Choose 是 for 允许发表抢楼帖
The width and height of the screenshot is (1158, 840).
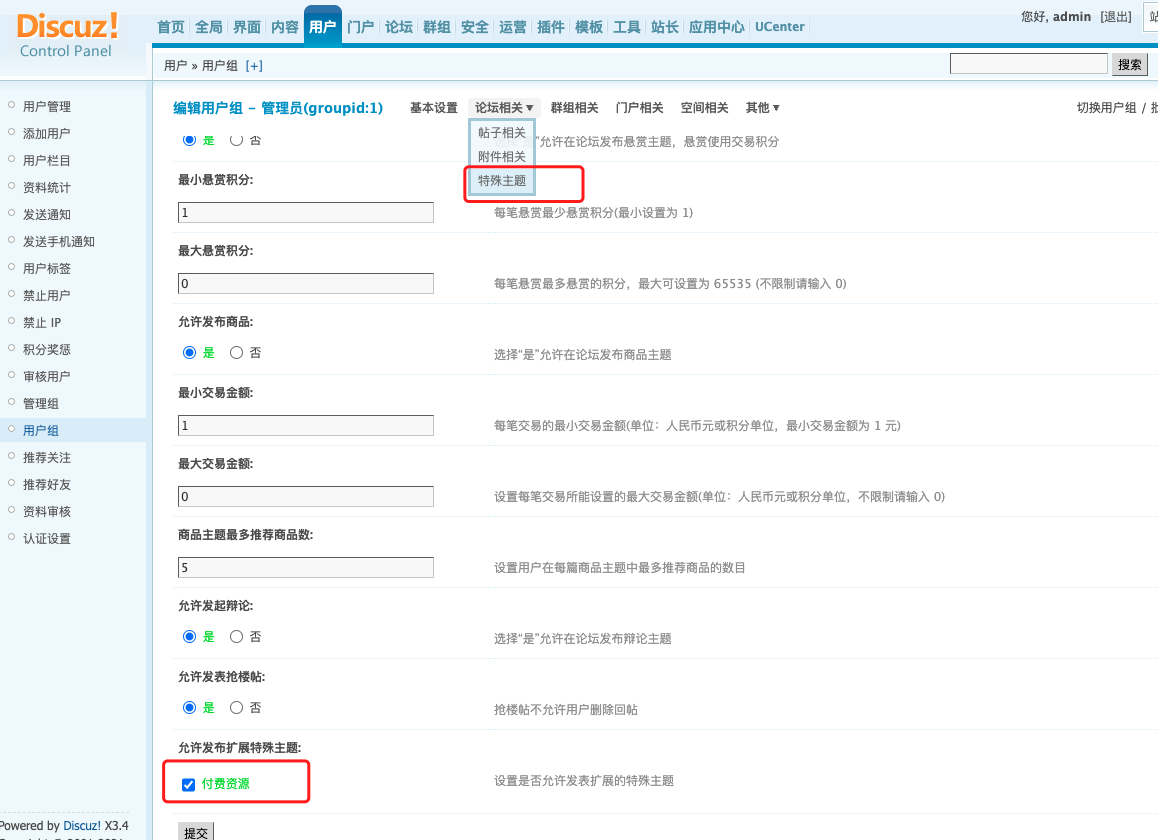(189, 708)
